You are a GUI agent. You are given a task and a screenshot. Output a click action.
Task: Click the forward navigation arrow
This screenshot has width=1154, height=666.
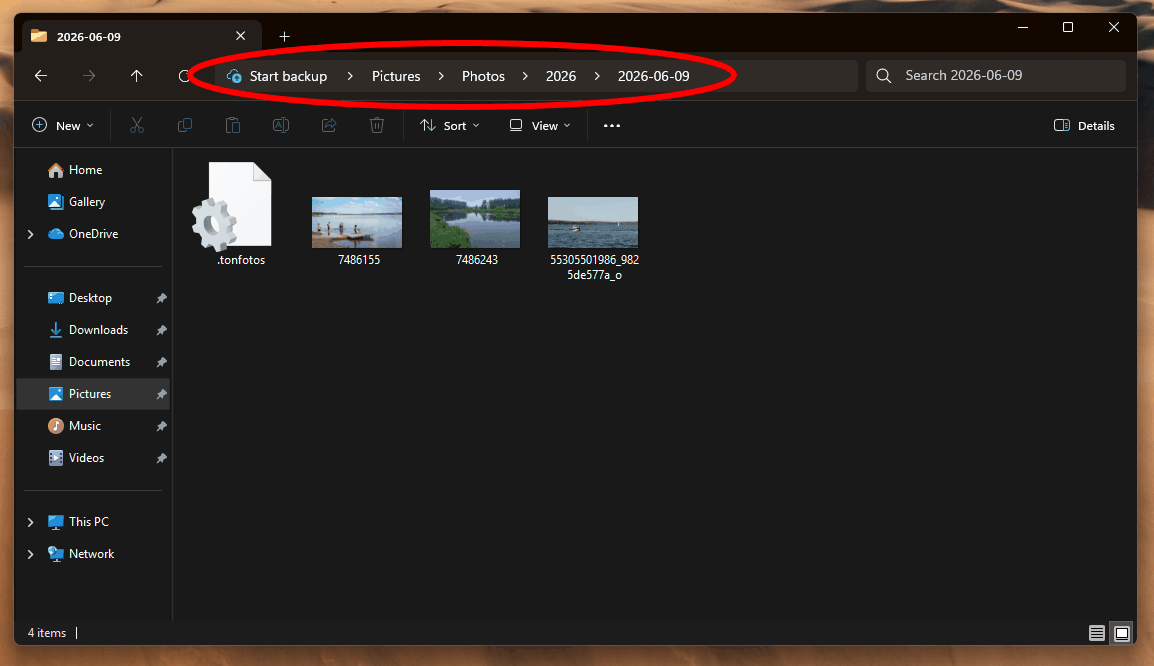click(88, 76)
